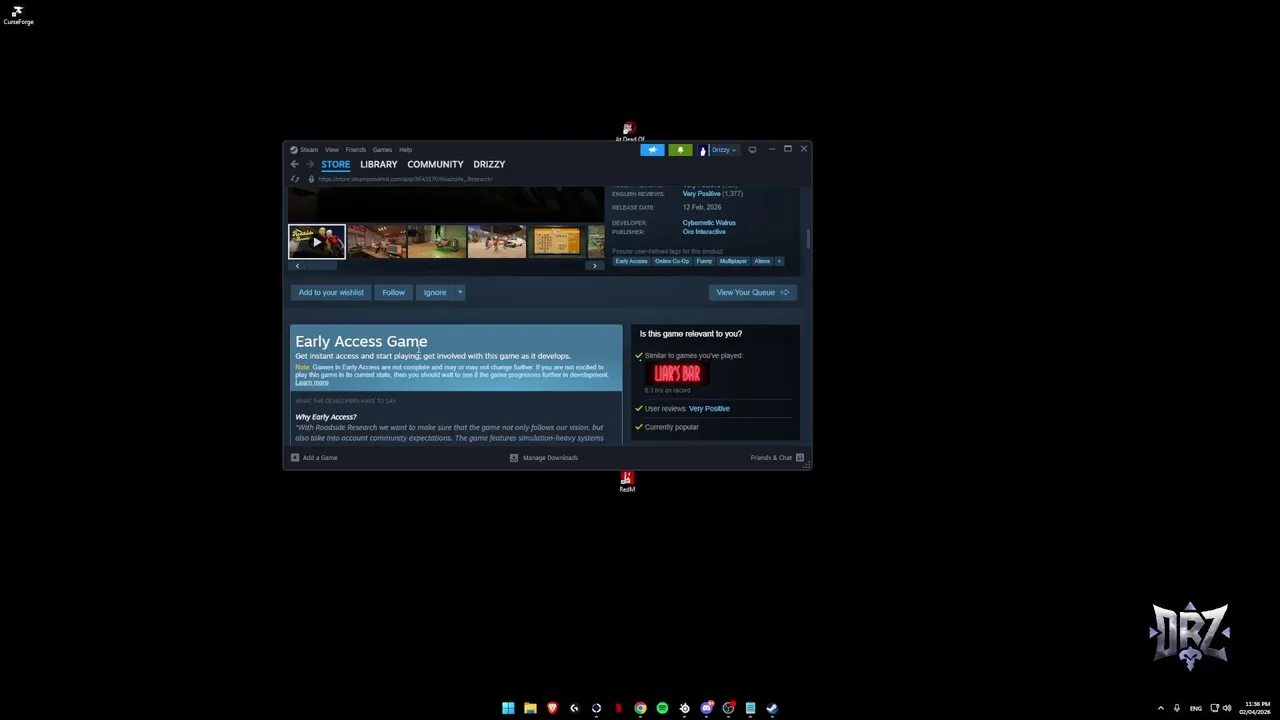Open Discord from taskbar

(706, 708)
